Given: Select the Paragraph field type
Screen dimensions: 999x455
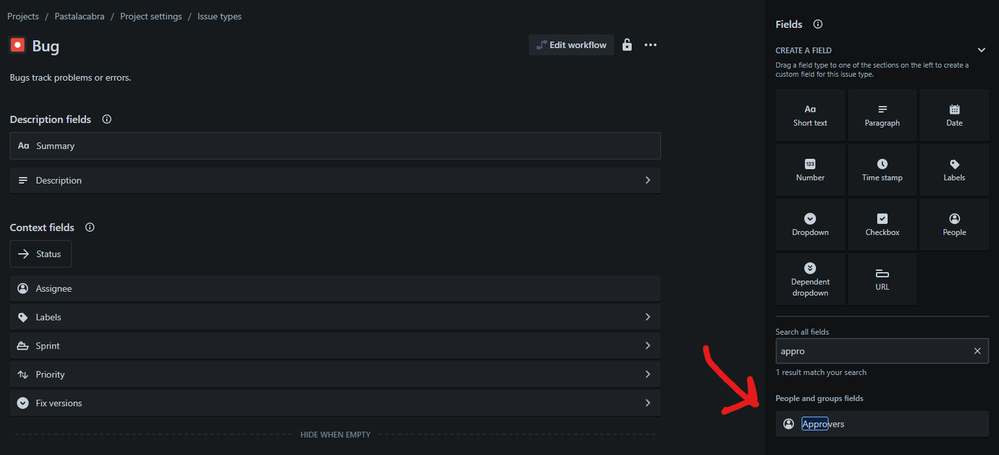Looking at the screenshot, I should [882, 115].
